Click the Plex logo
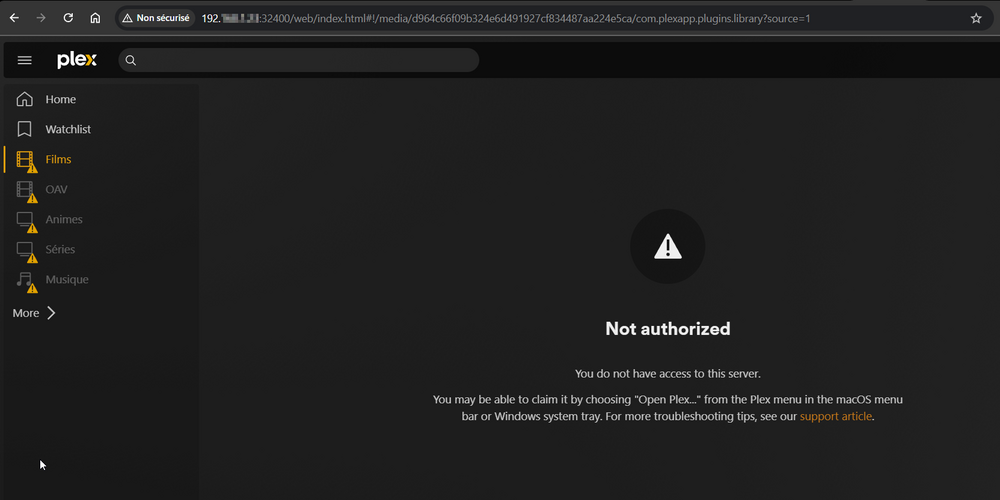 [x=77, y=60]
